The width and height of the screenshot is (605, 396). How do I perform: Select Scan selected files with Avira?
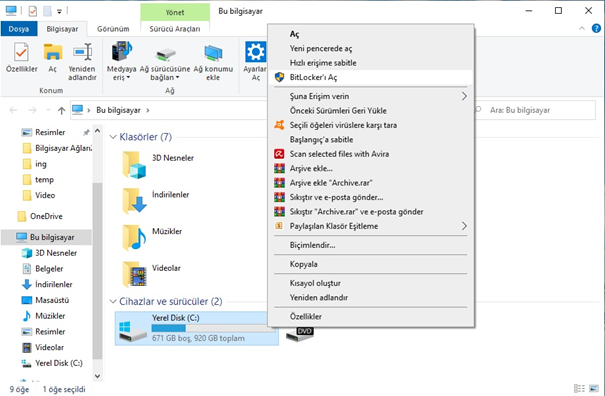(371, 154)
